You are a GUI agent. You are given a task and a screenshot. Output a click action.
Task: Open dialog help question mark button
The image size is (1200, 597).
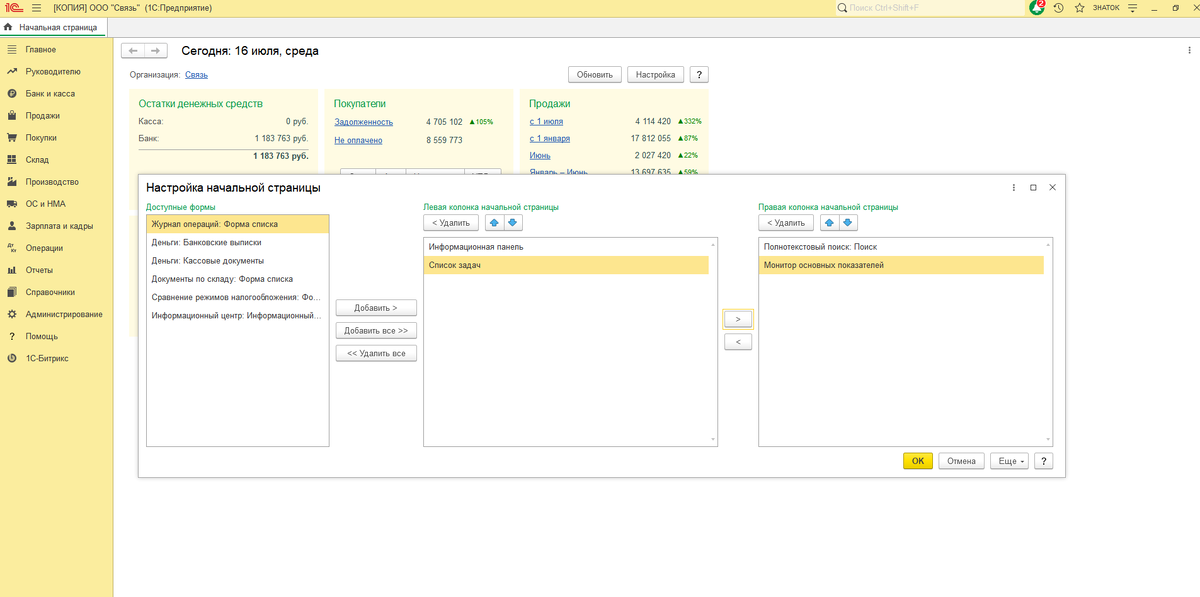pyautogui.click(x=1044, y=461)
